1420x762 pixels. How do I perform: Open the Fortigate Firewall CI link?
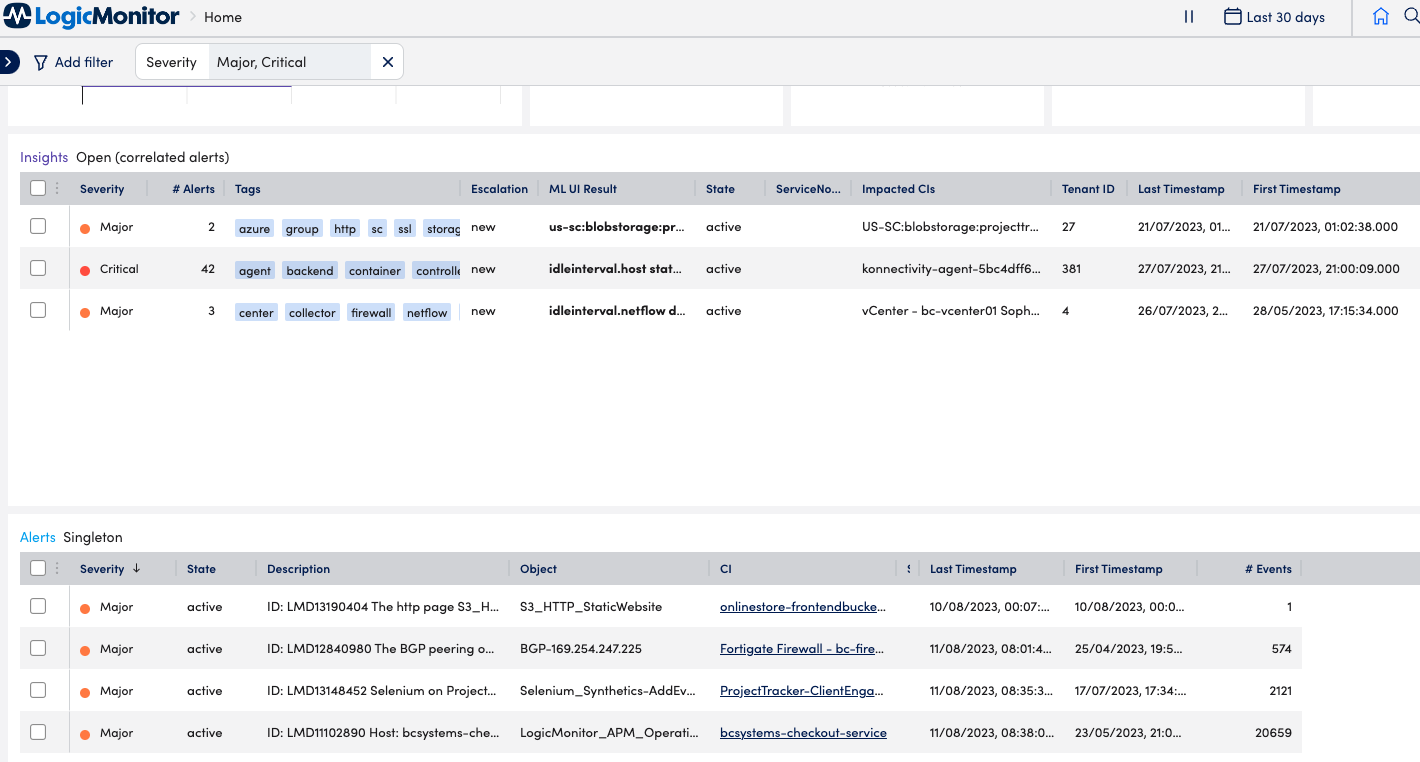(x=803, y=649)
